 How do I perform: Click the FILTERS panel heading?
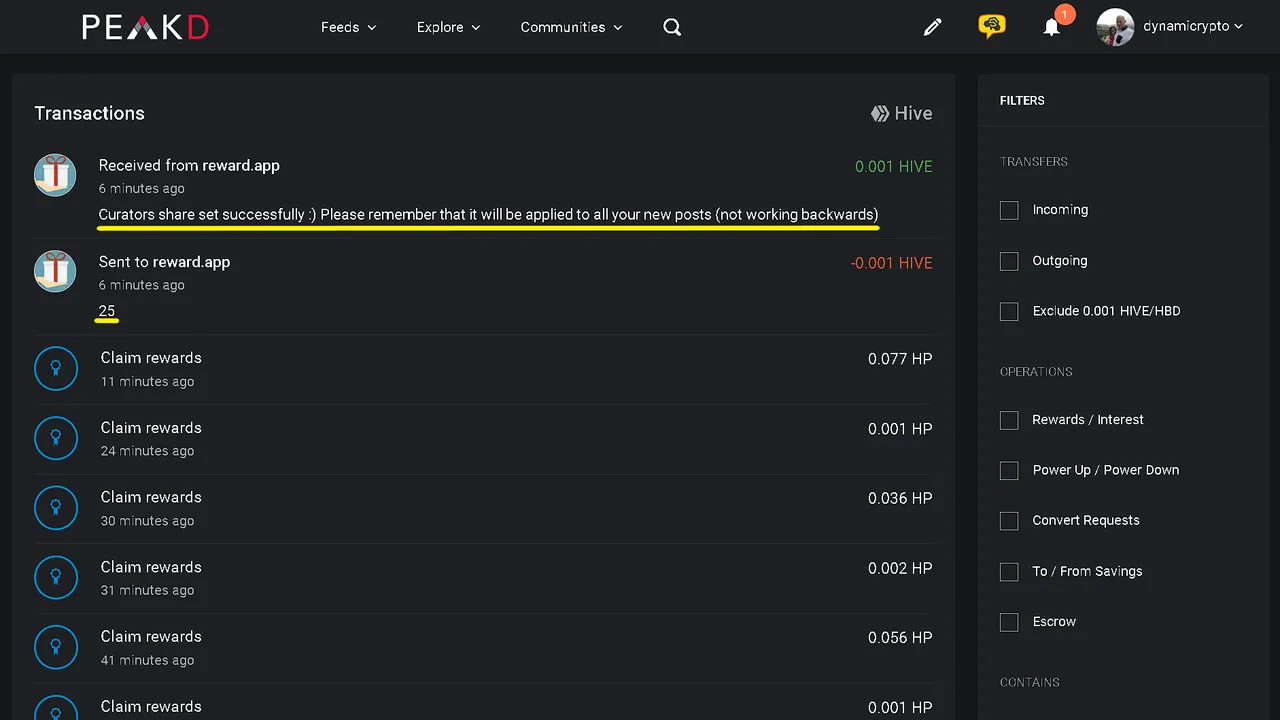coord(1022,101)
